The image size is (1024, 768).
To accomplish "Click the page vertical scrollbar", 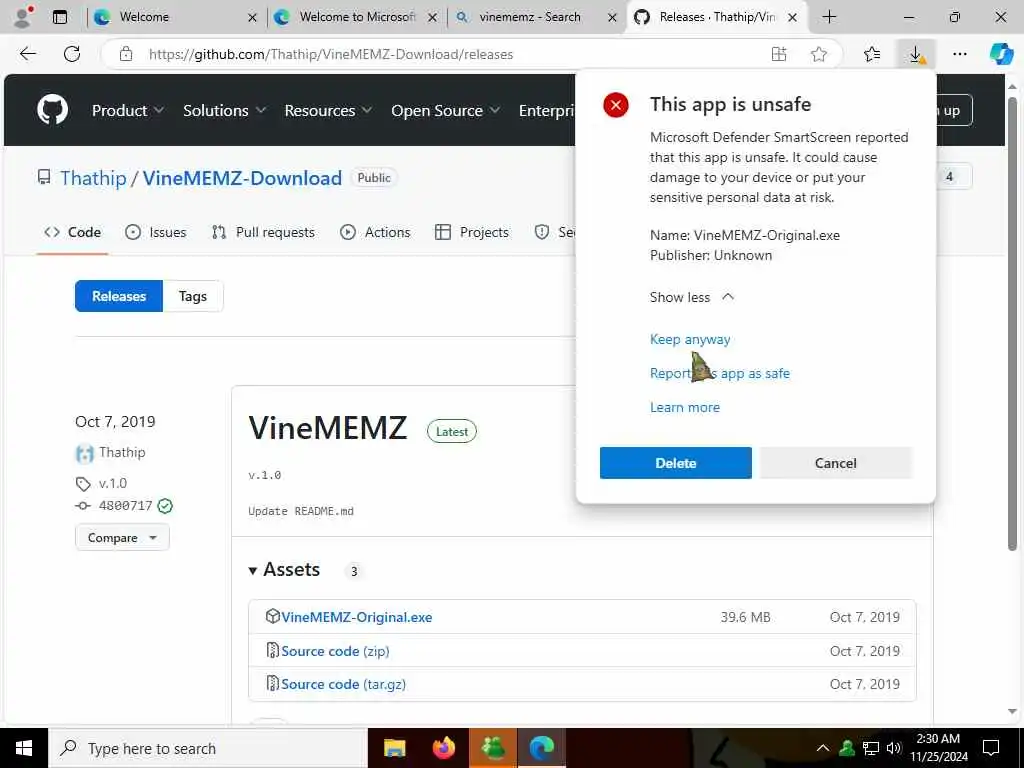I will (x=1012, y=323).
